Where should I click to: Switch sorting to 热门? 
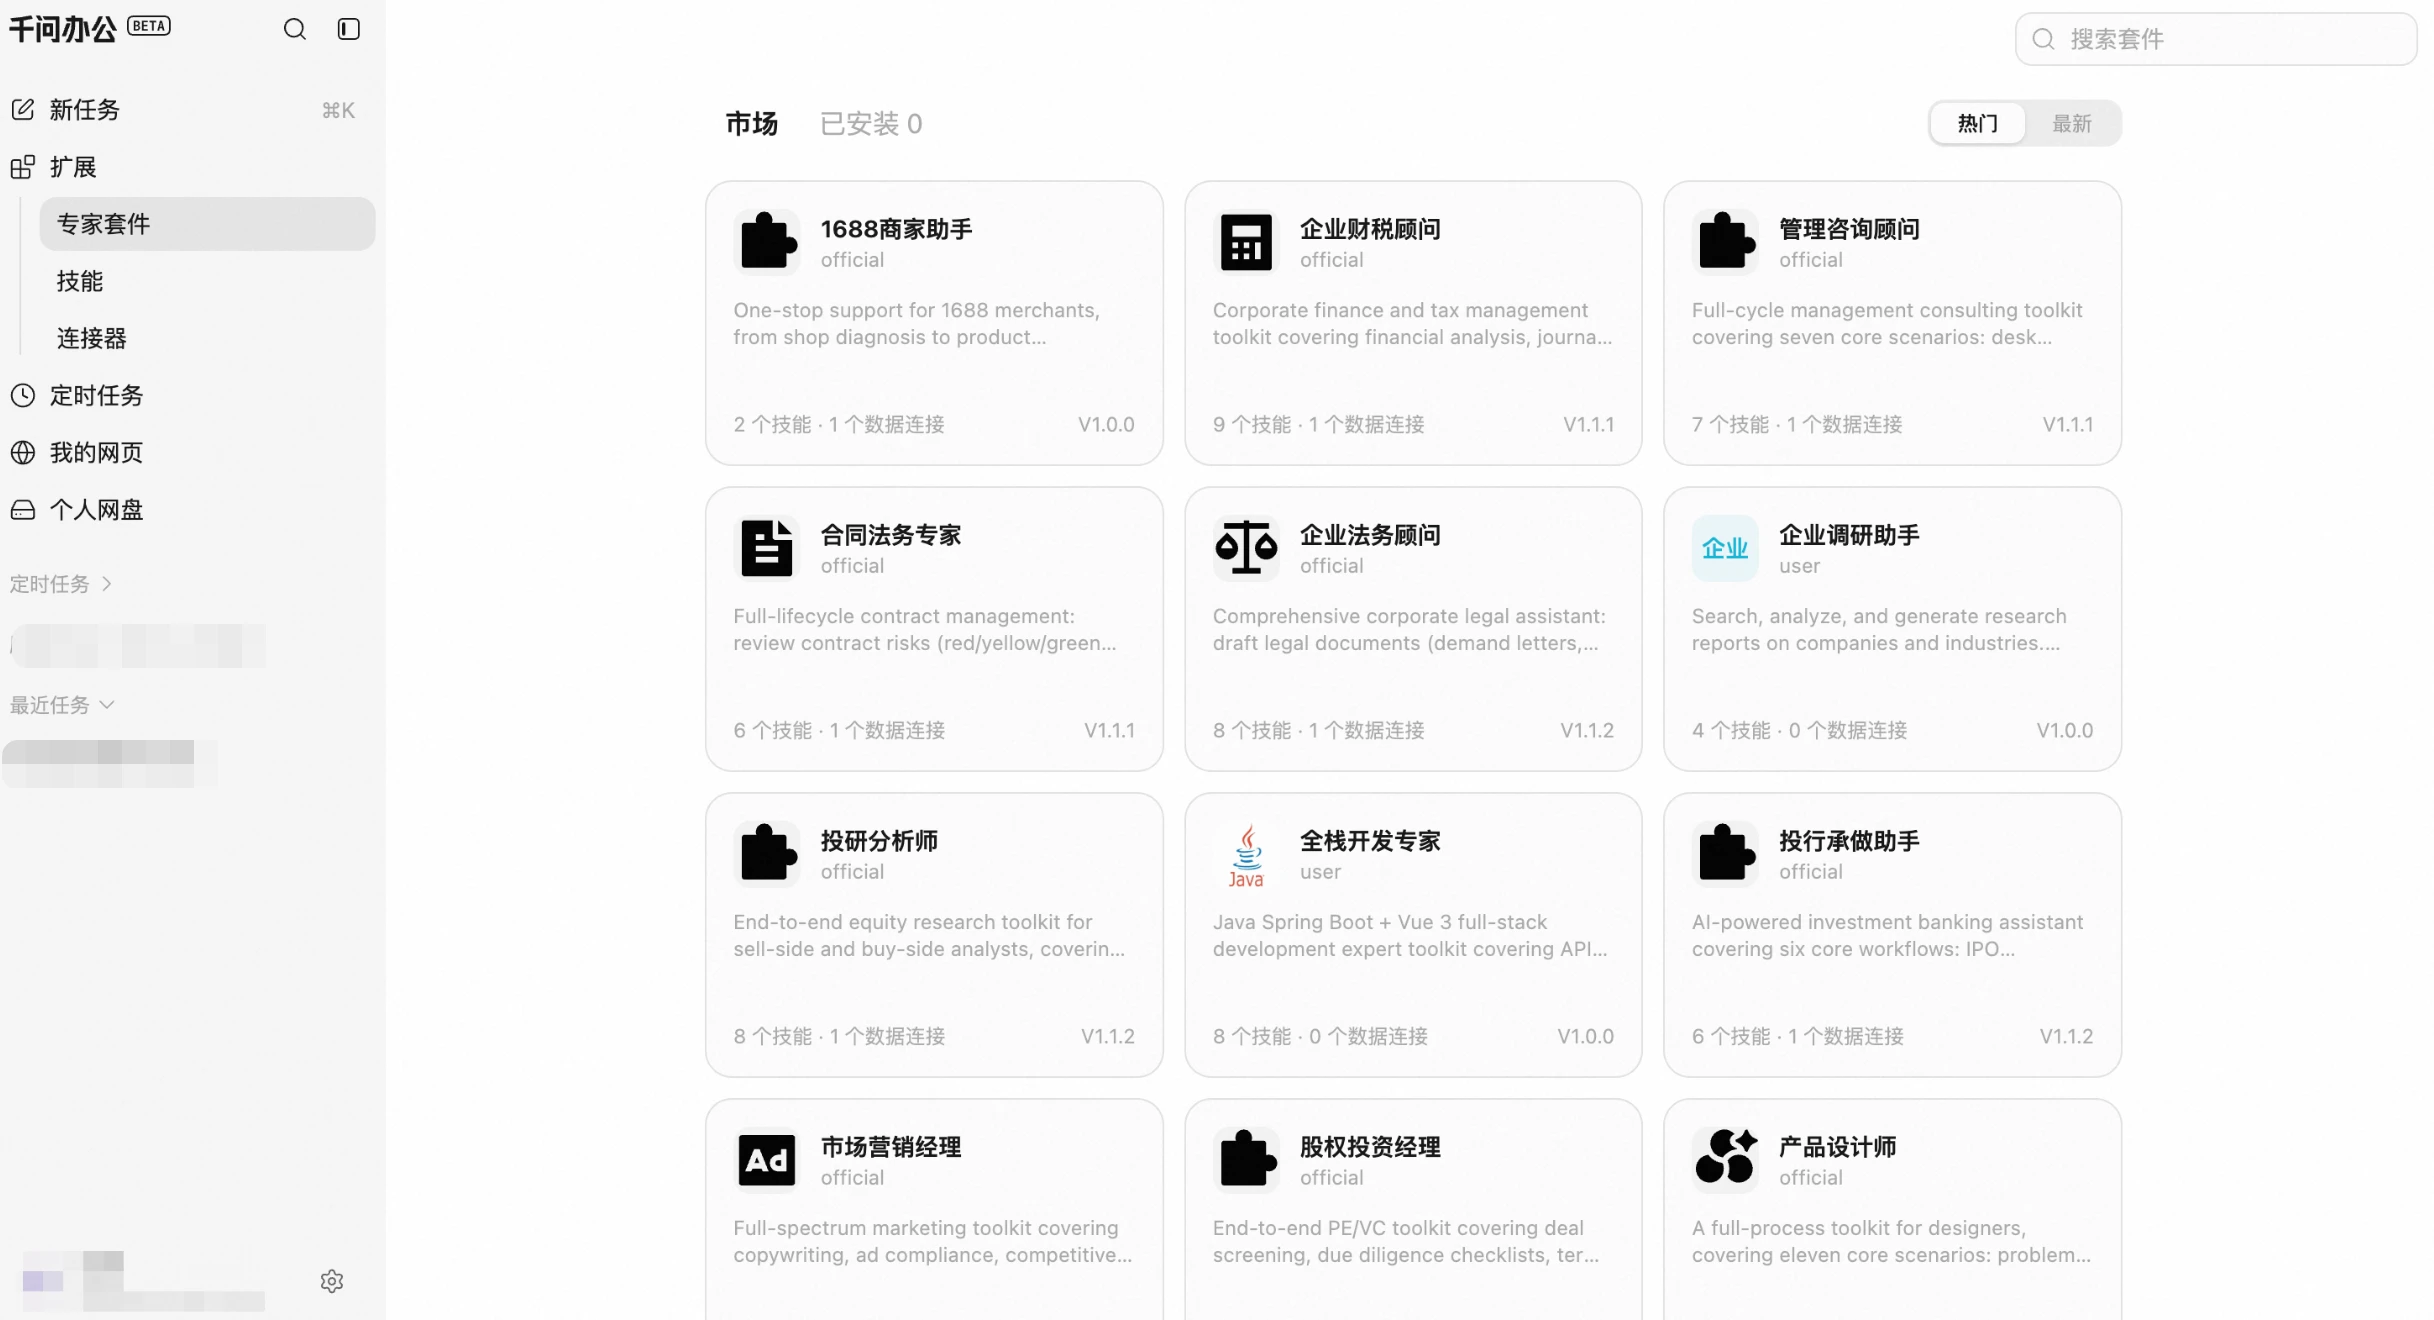pyautogui.click(x=1977, y=123)
